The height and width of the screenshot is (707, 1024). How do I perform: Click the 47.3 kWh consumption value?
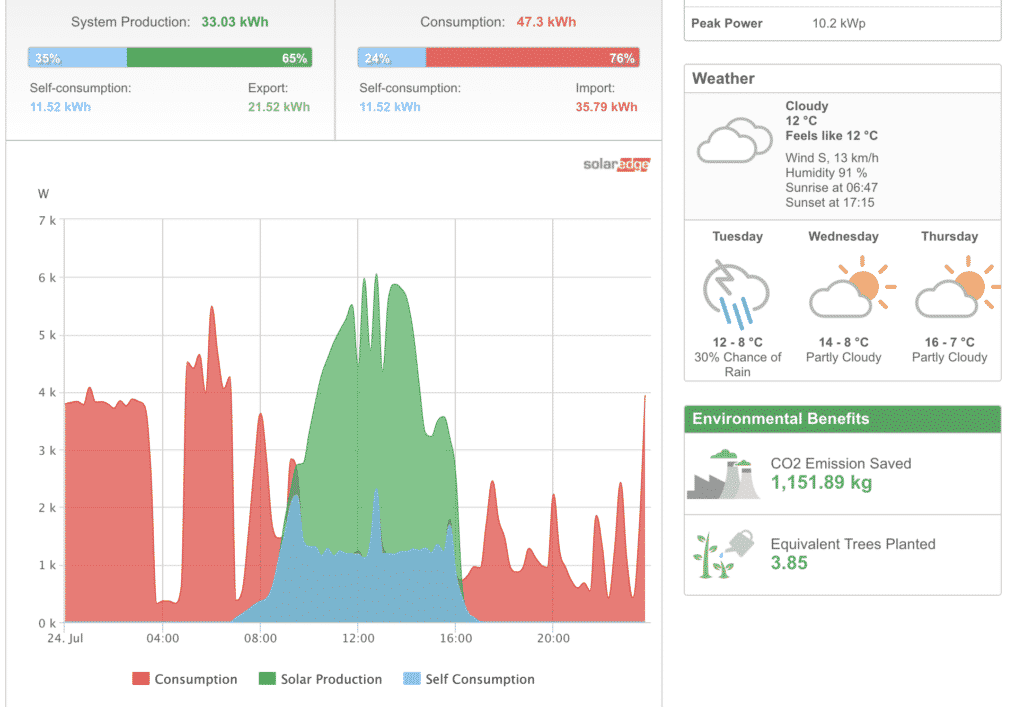pyautogui.click(x=546, y=21)
